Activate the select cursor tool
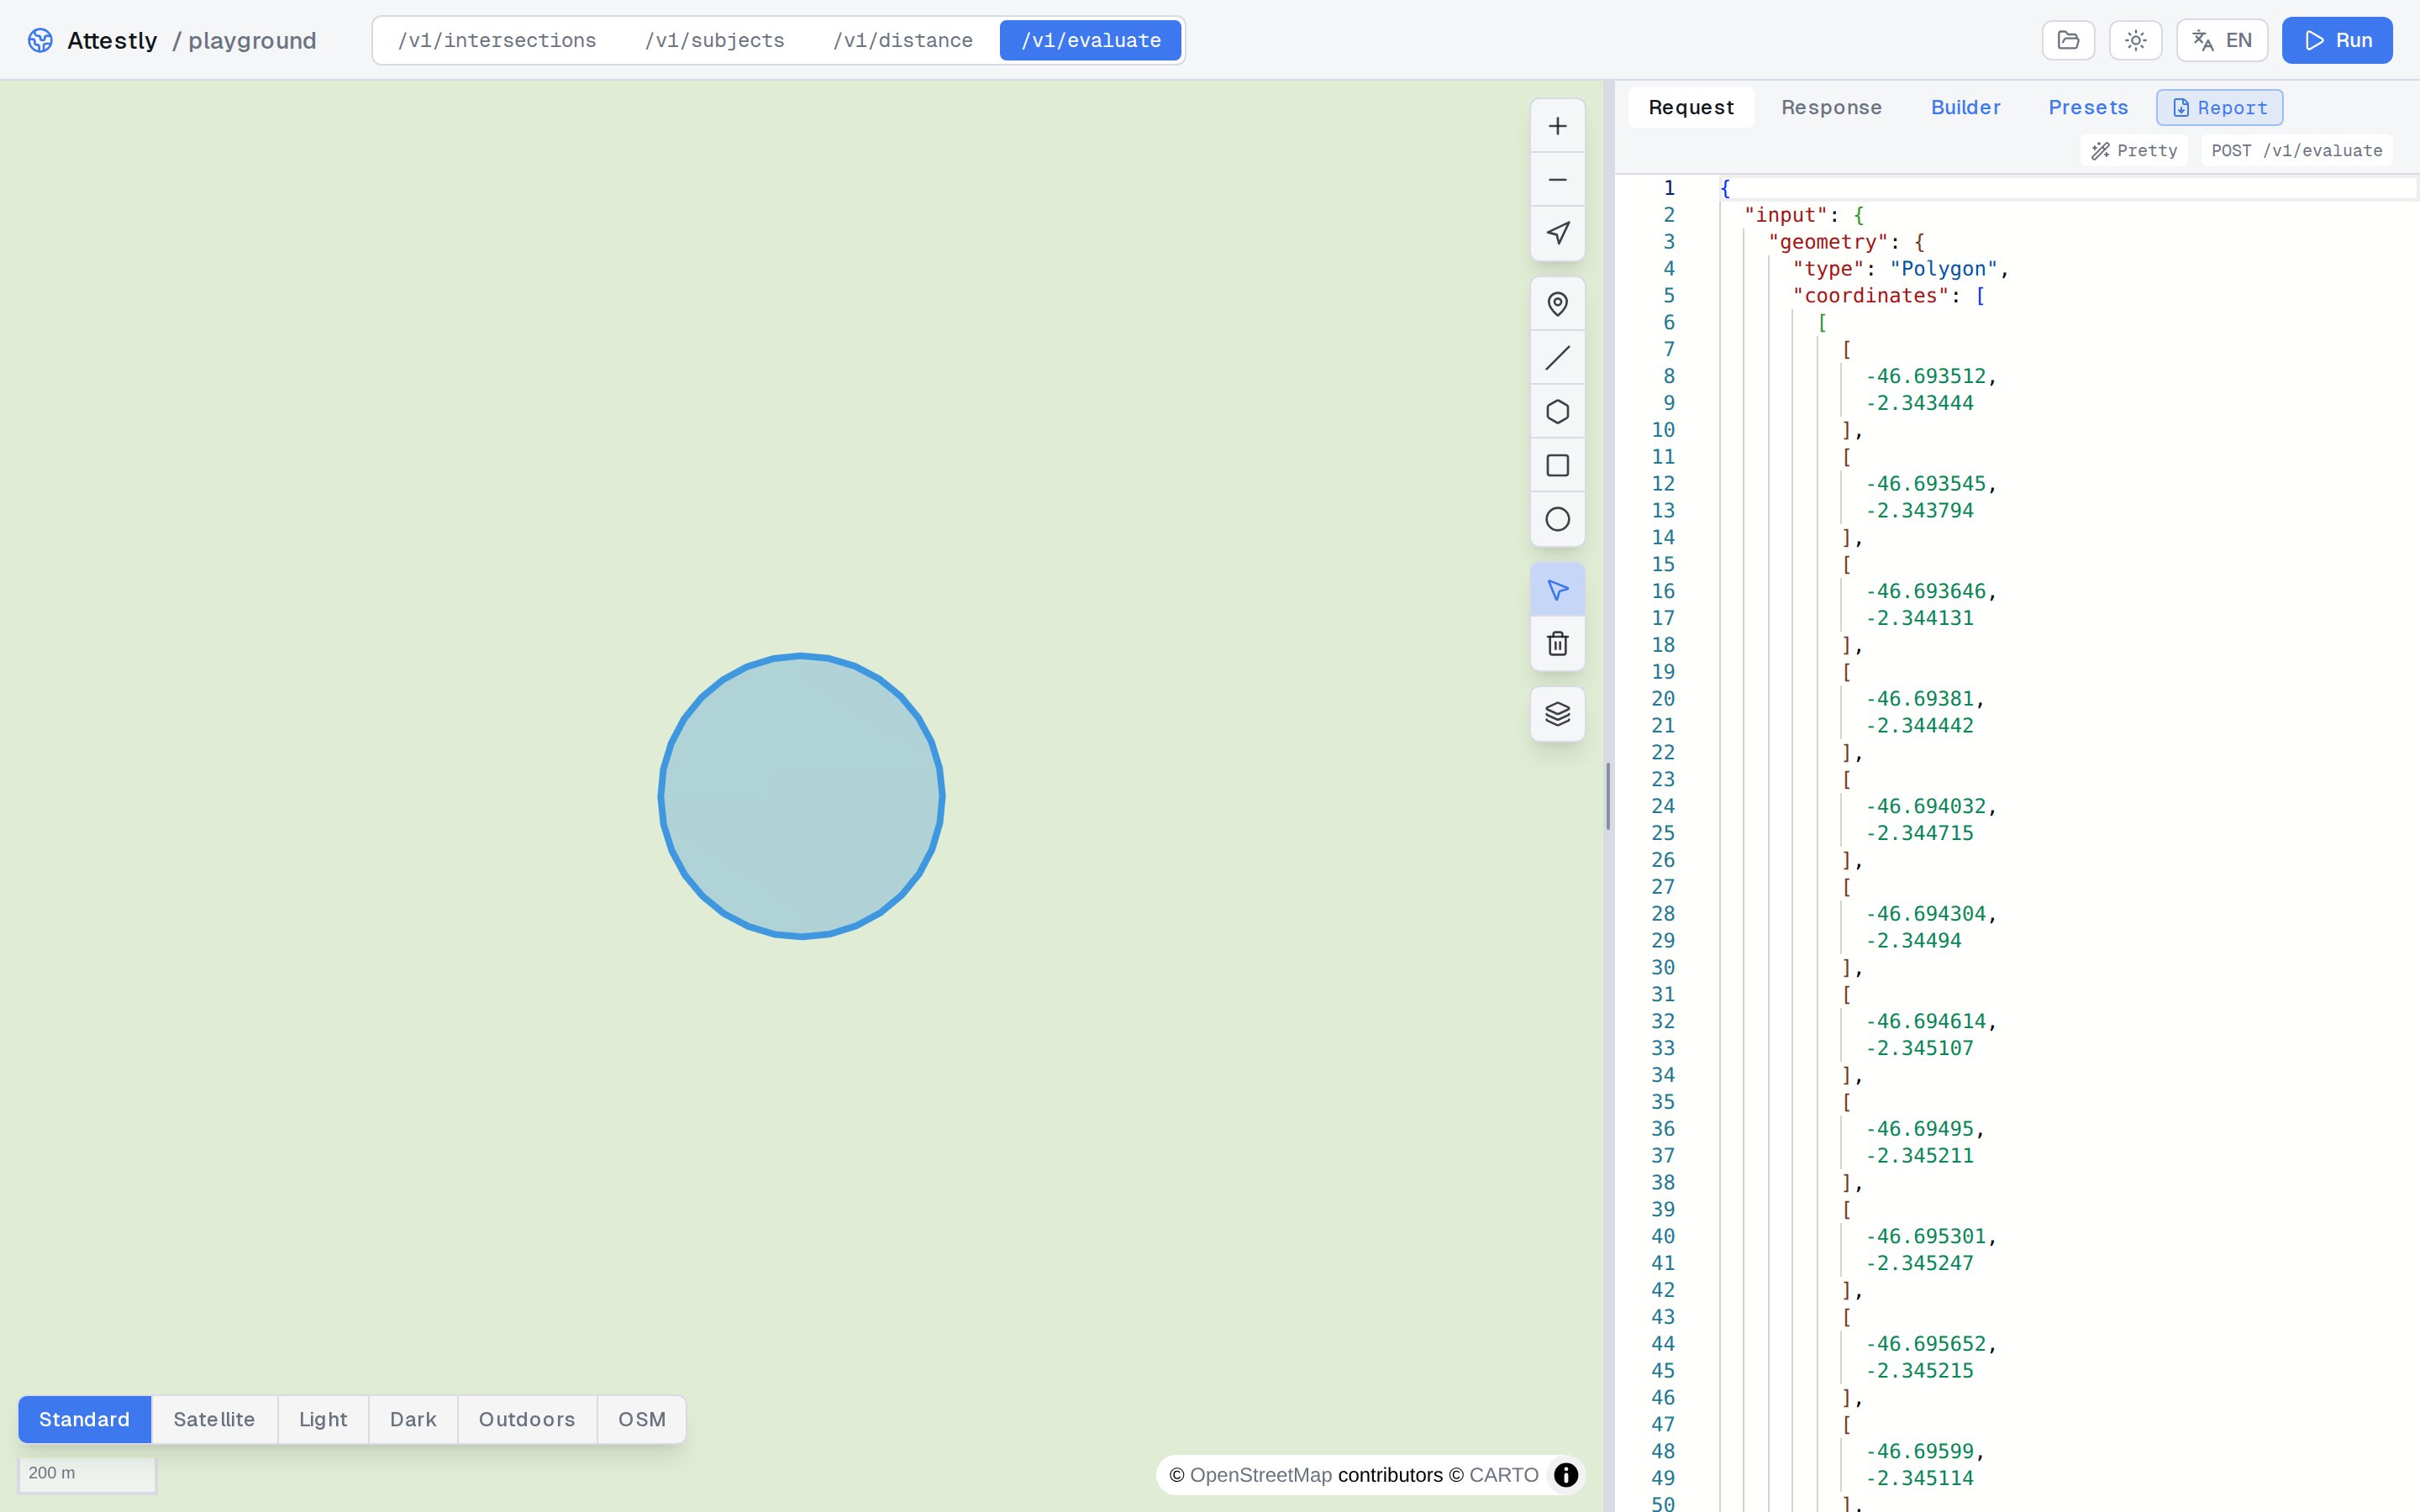This screenshot has height=1512, width=2420. 1557,590
